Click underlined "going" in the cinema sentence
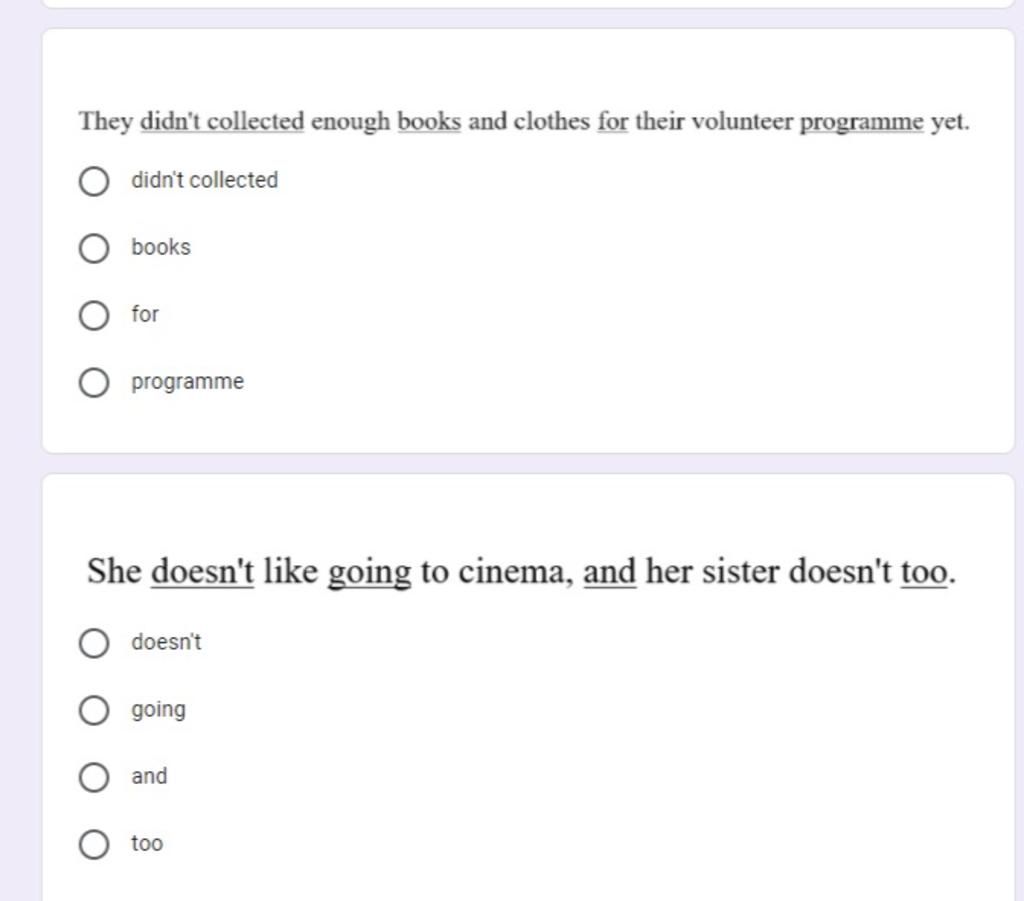 pyautogui.click(x=369, y=573)
